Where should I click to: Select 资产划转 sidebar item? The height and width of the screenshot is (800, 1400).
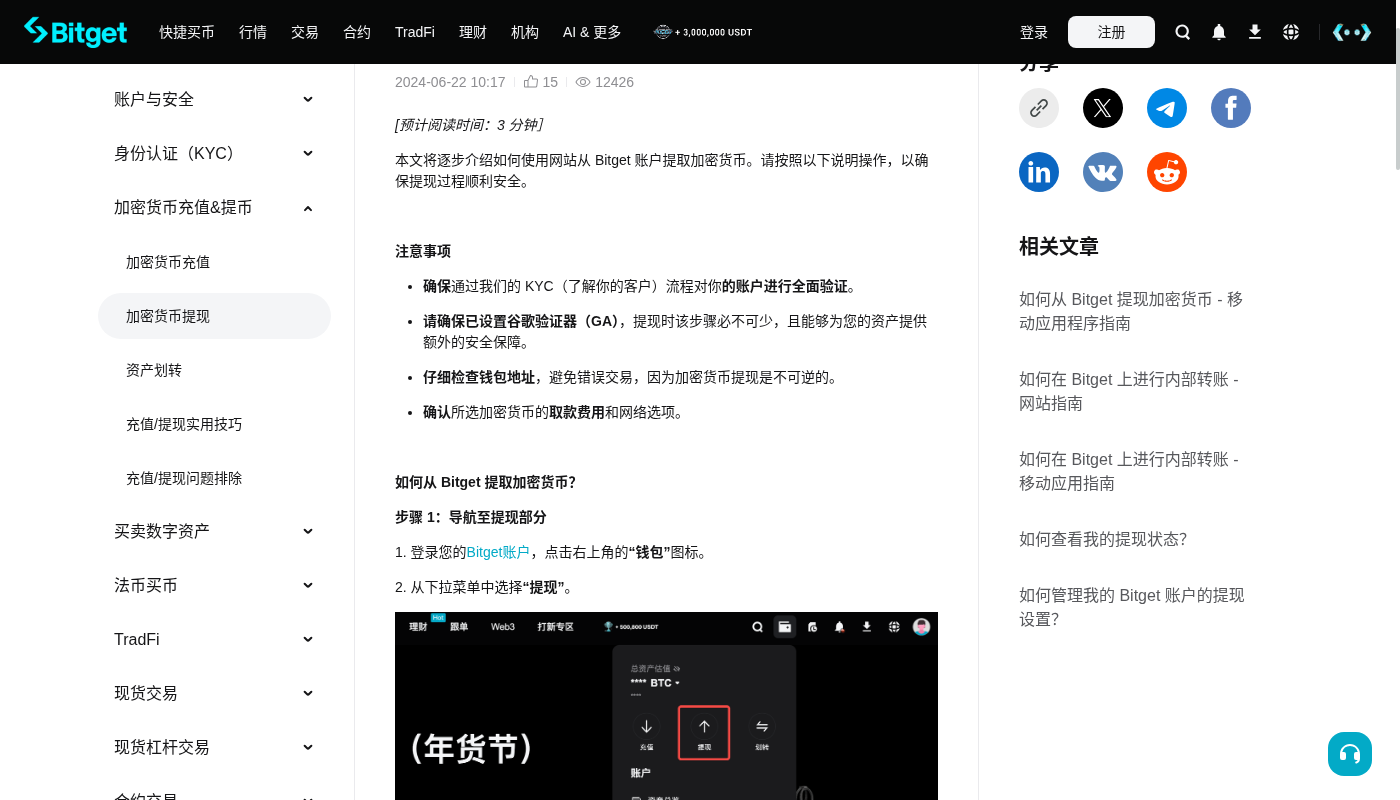214,370
